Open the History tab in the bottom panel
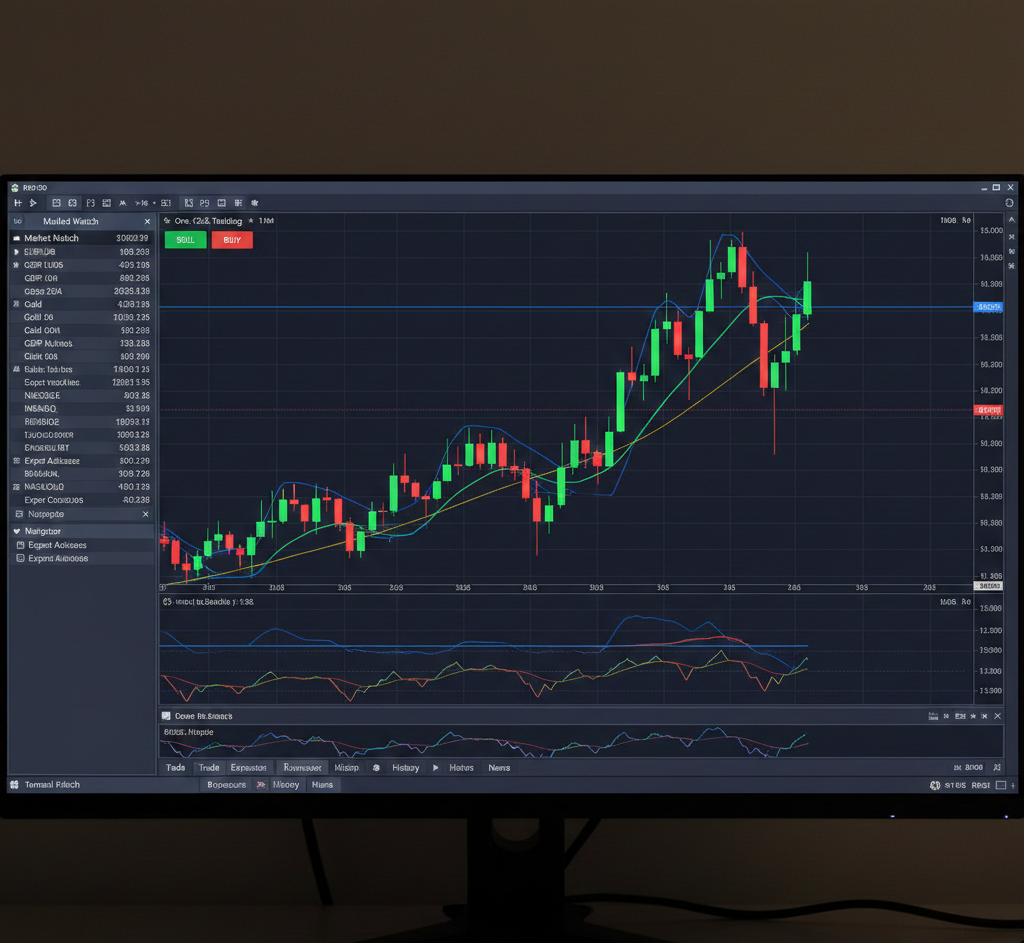This screenshot has width=1024, height=943. click(405, 768)
